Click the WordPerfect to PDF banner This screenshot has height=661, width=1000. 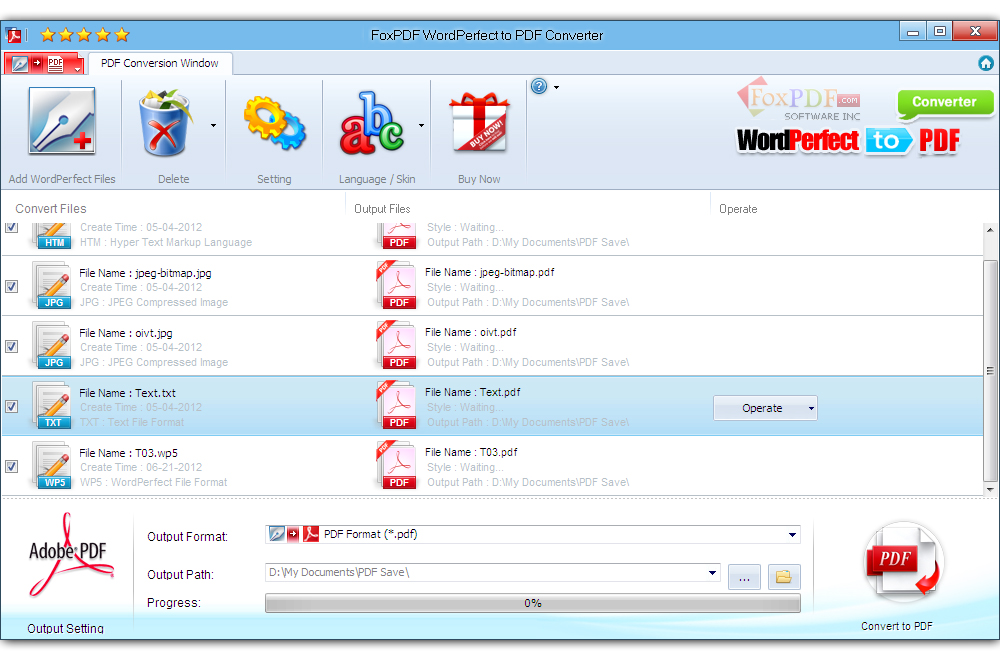coord(848,140)
